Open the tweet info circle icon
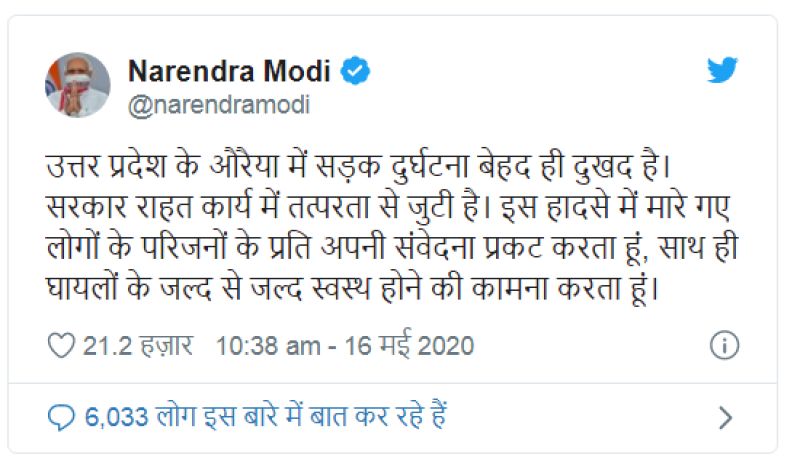Image resolution: width=800 pixels, height=464 pixels. coord(723,346)
